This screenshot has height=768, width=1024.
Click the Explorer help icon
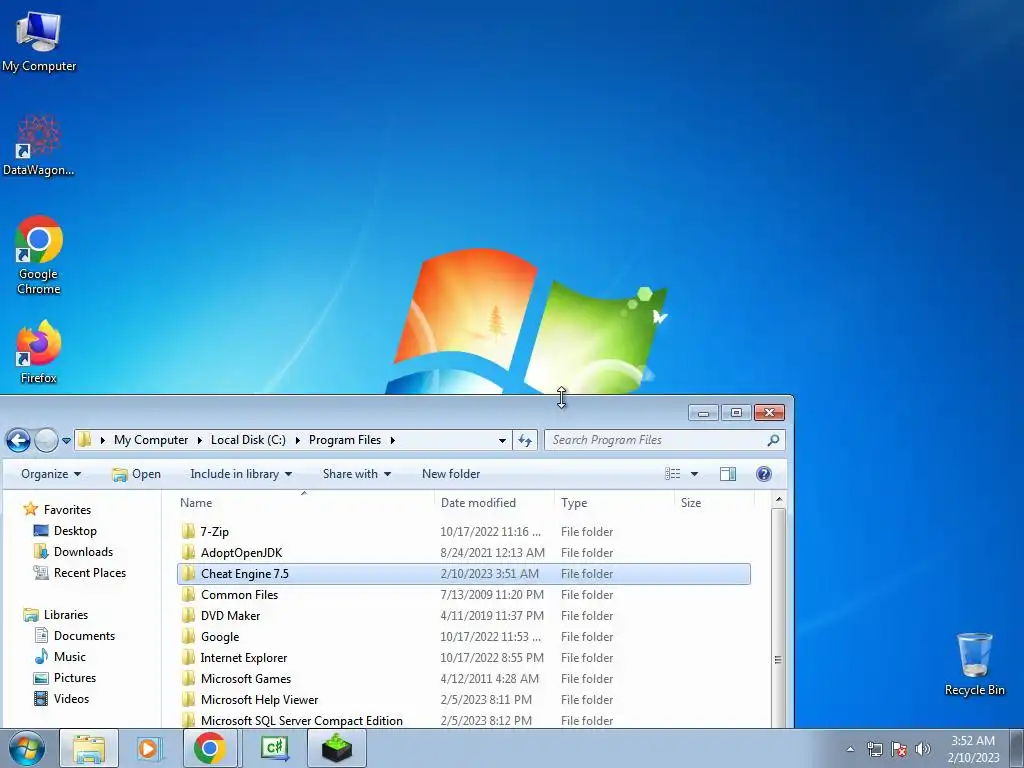763,474
